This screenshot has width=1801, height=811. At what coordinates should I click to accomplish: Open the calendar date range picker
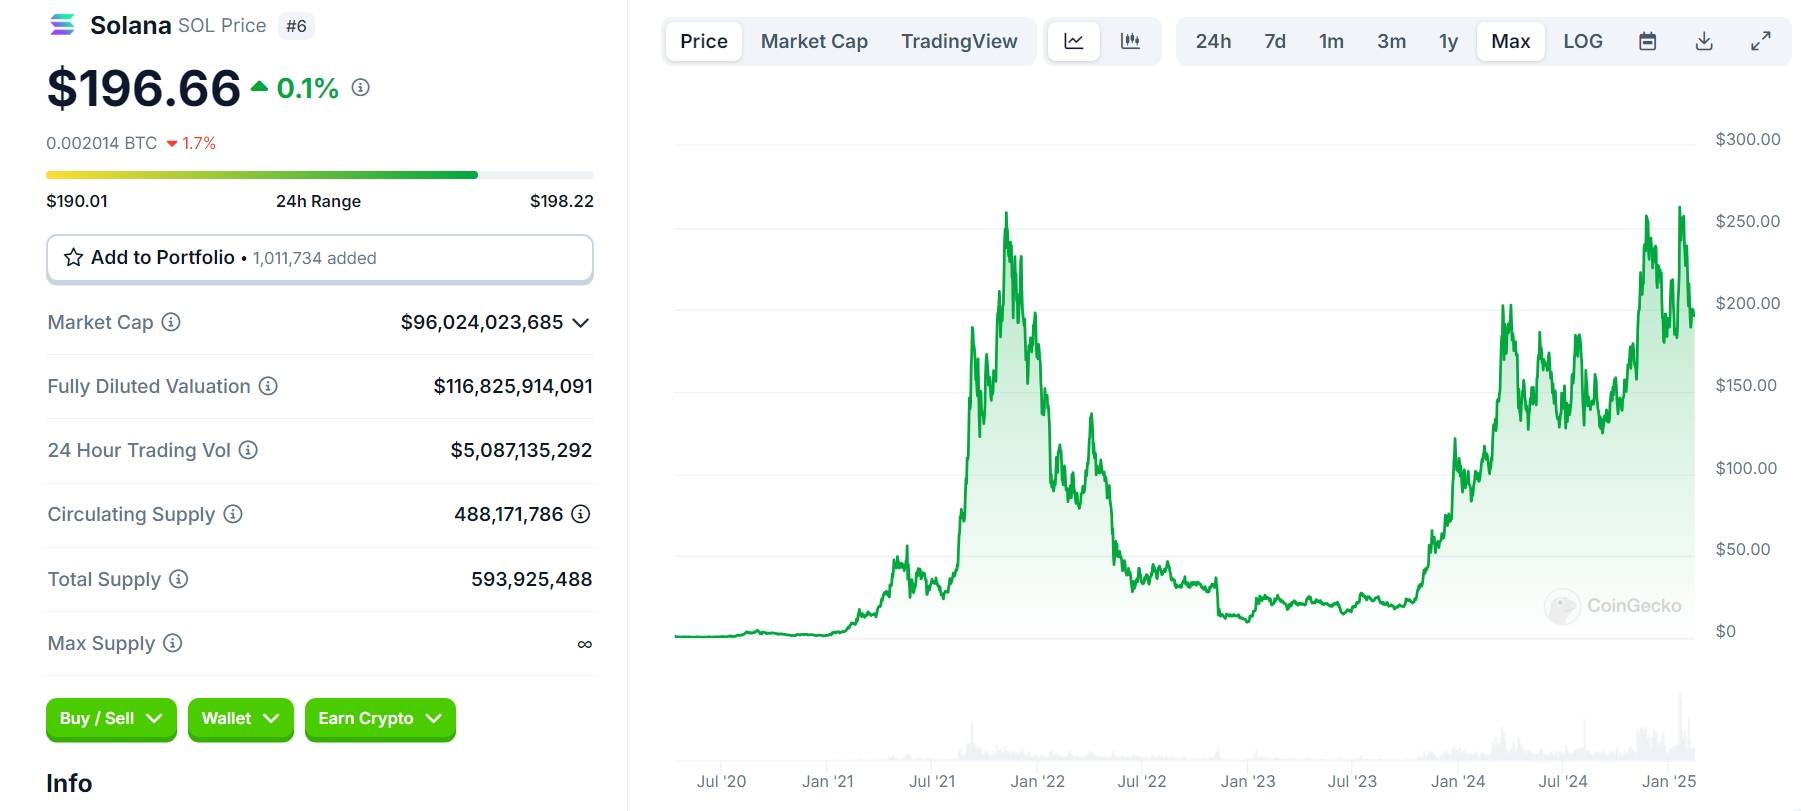point(1648,41)
